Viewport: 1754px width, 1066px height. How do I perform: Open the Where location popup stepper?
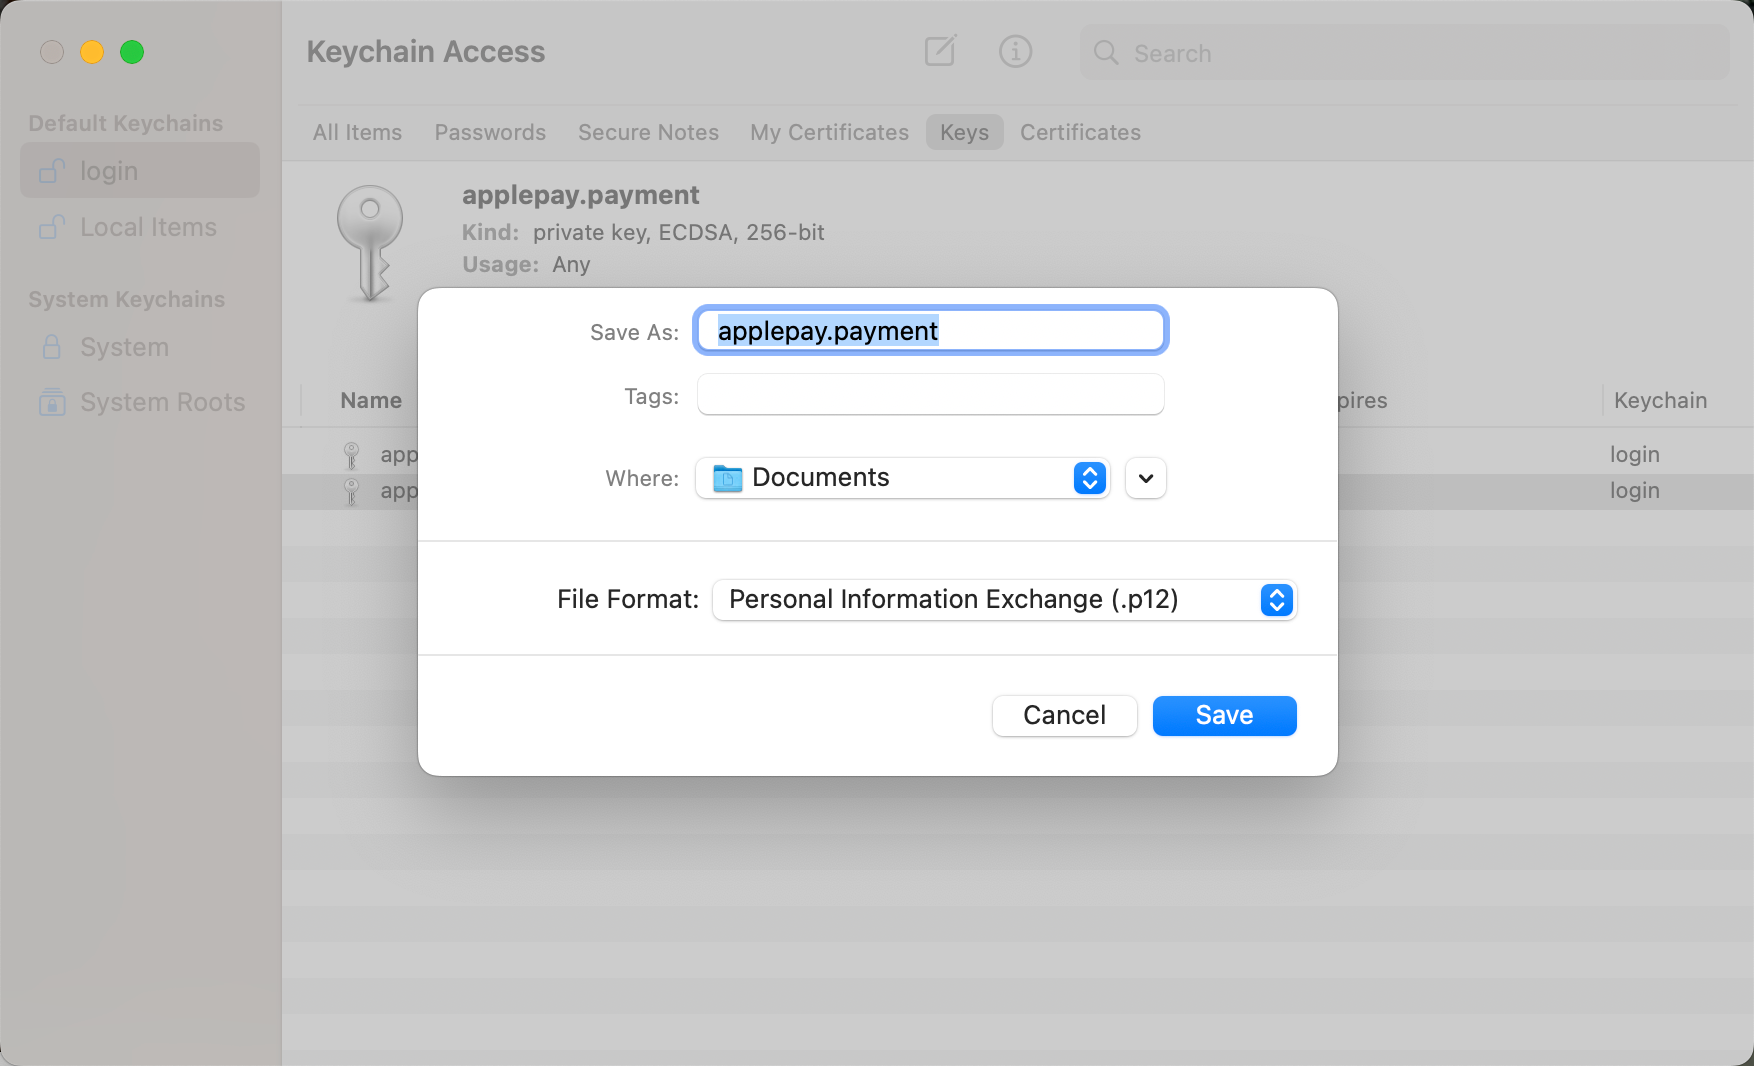click(x=1090, y=478)
